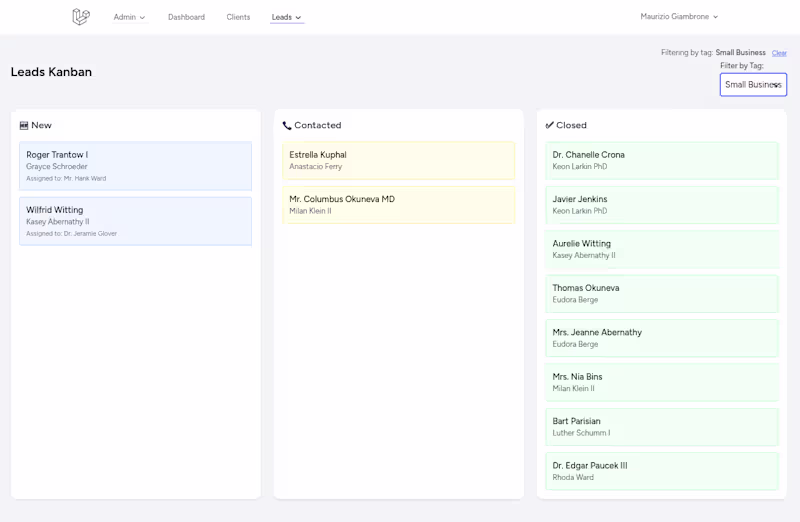Open the Roger Trantow I lead card
Viewport: 800px width, 522px height.
[135, 166]
